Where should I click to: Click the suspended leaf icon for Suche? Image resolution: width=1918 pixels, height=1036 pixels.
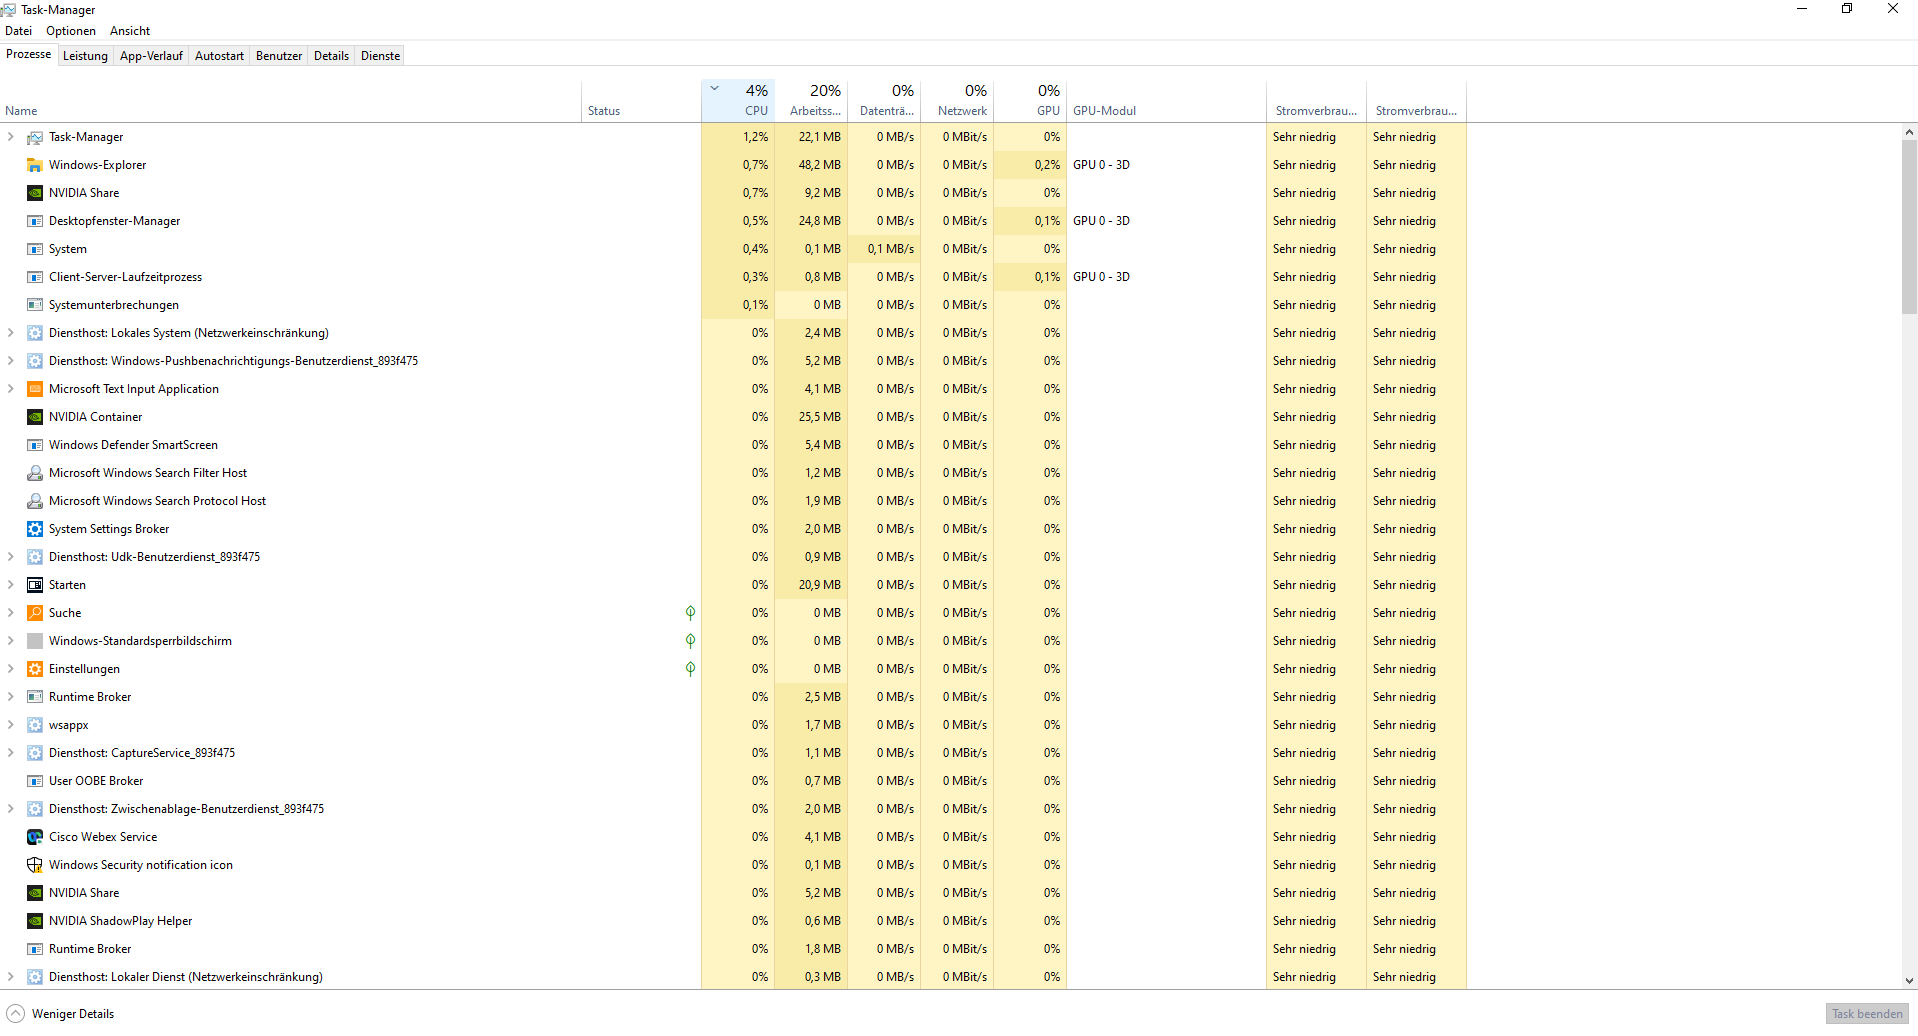(690, 613)
